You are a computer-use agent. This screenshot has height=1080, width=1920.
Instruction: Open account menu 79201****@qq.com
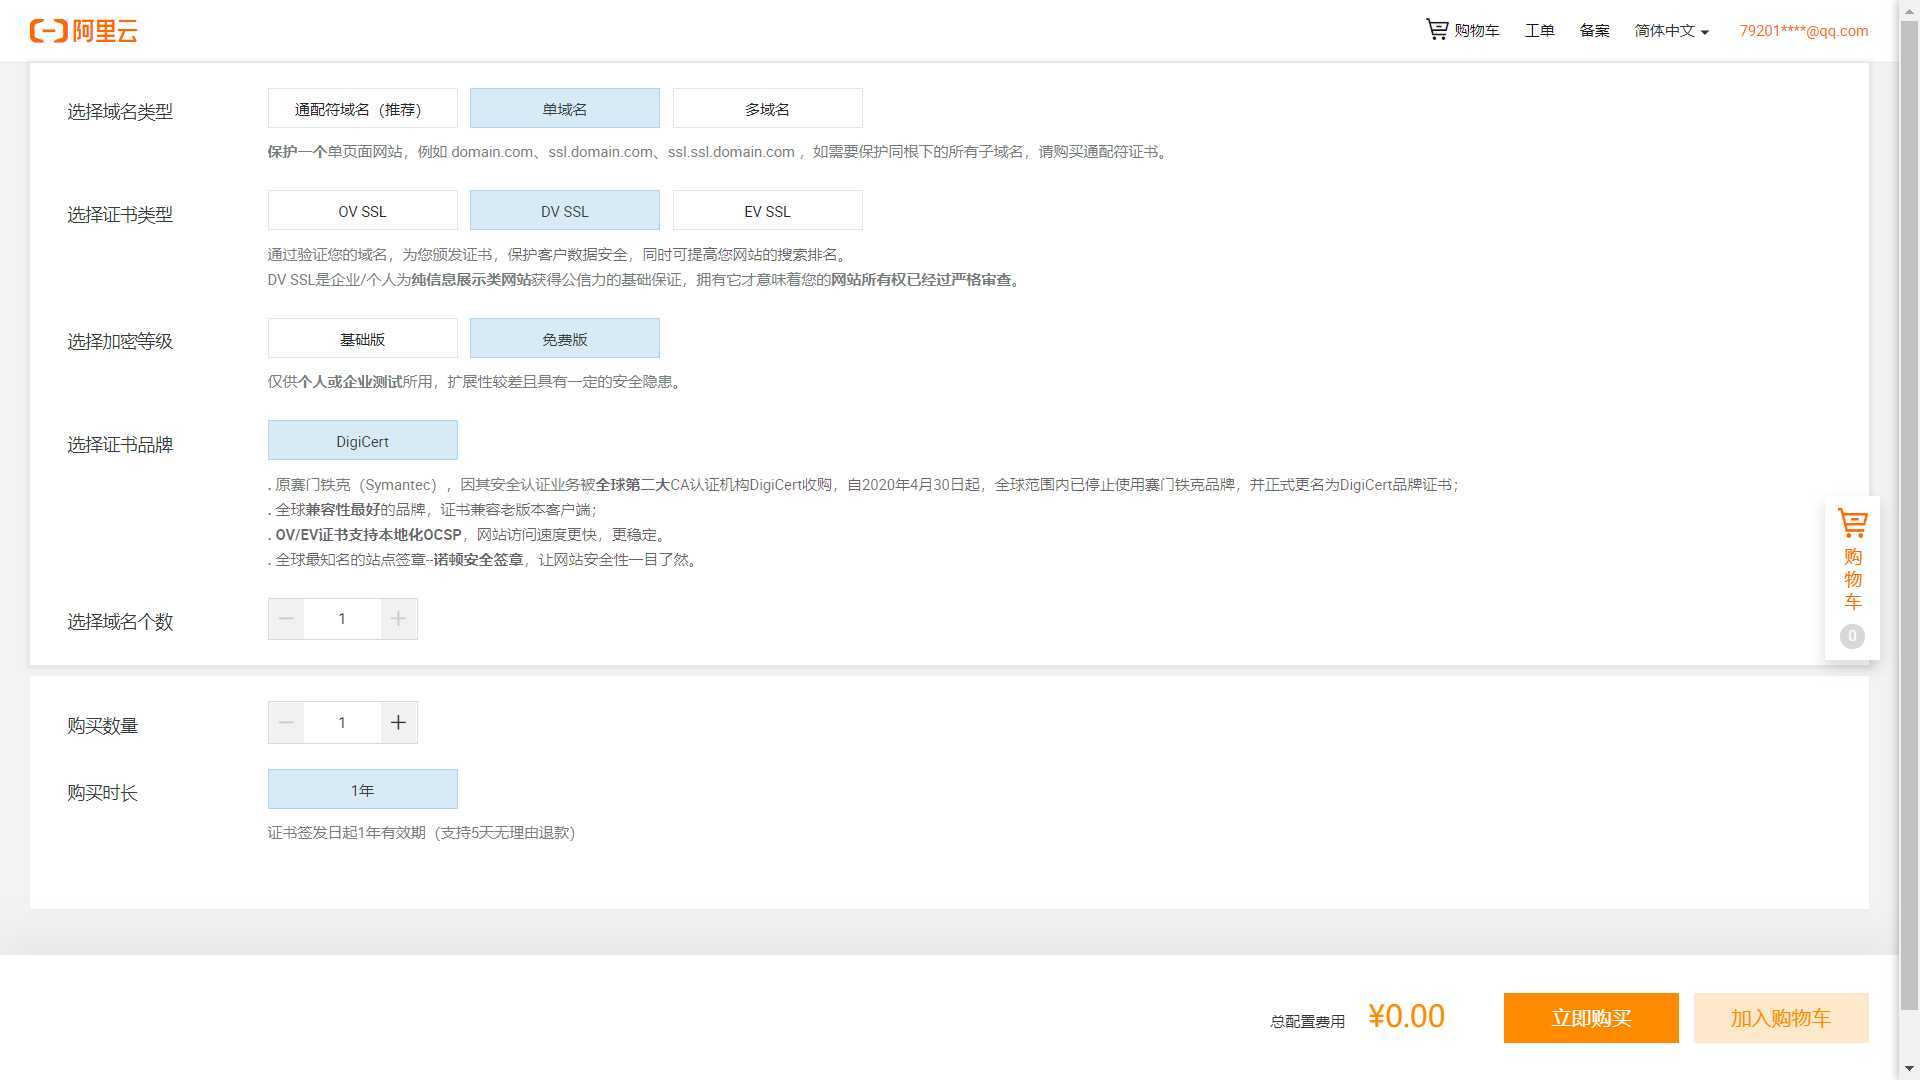point(1803,31)
